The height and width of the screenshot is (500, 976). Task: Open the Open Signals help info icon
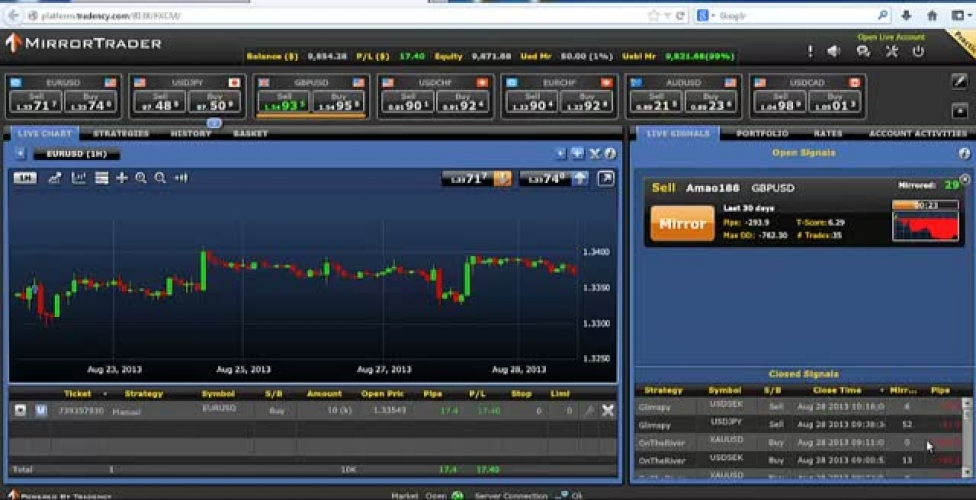(965, 153)
